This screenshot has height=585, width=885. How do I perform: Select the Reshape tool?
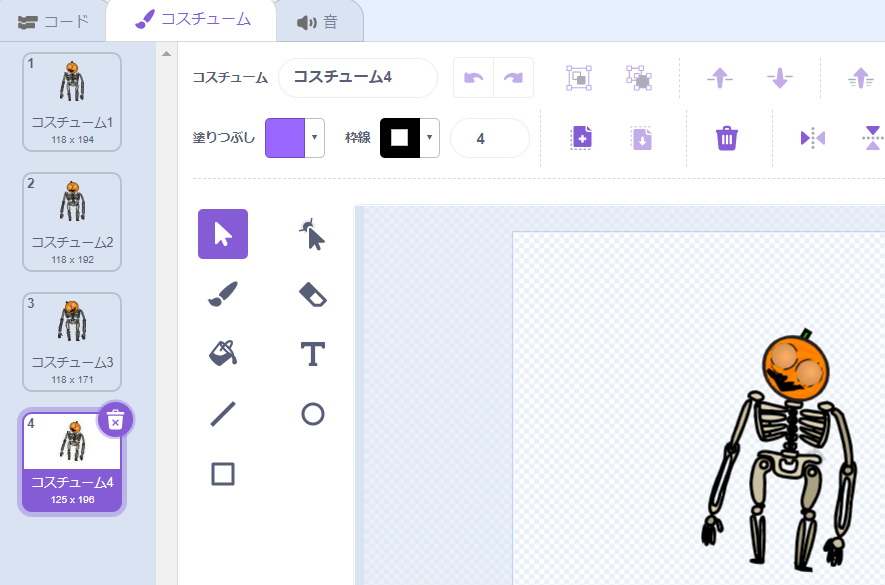(x=312, y=234)
